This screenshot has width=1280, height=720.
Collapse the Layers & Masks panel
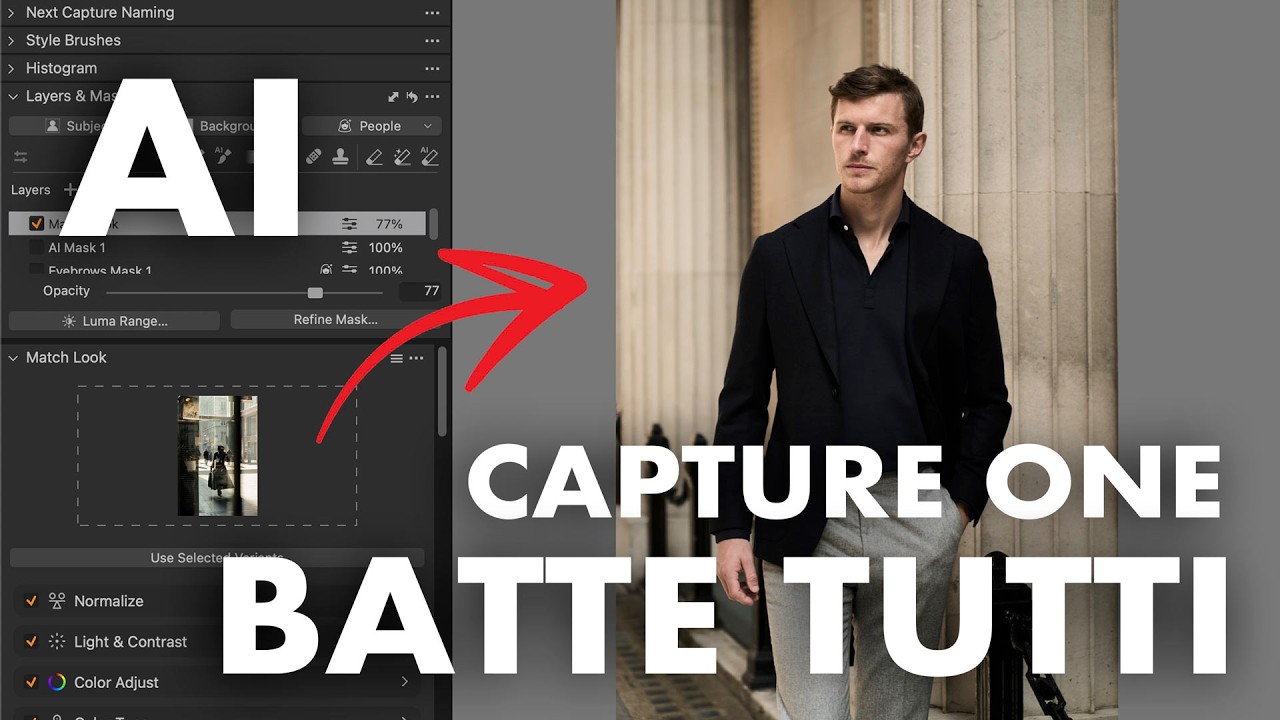pyautogui.click(x=13, y=97)
